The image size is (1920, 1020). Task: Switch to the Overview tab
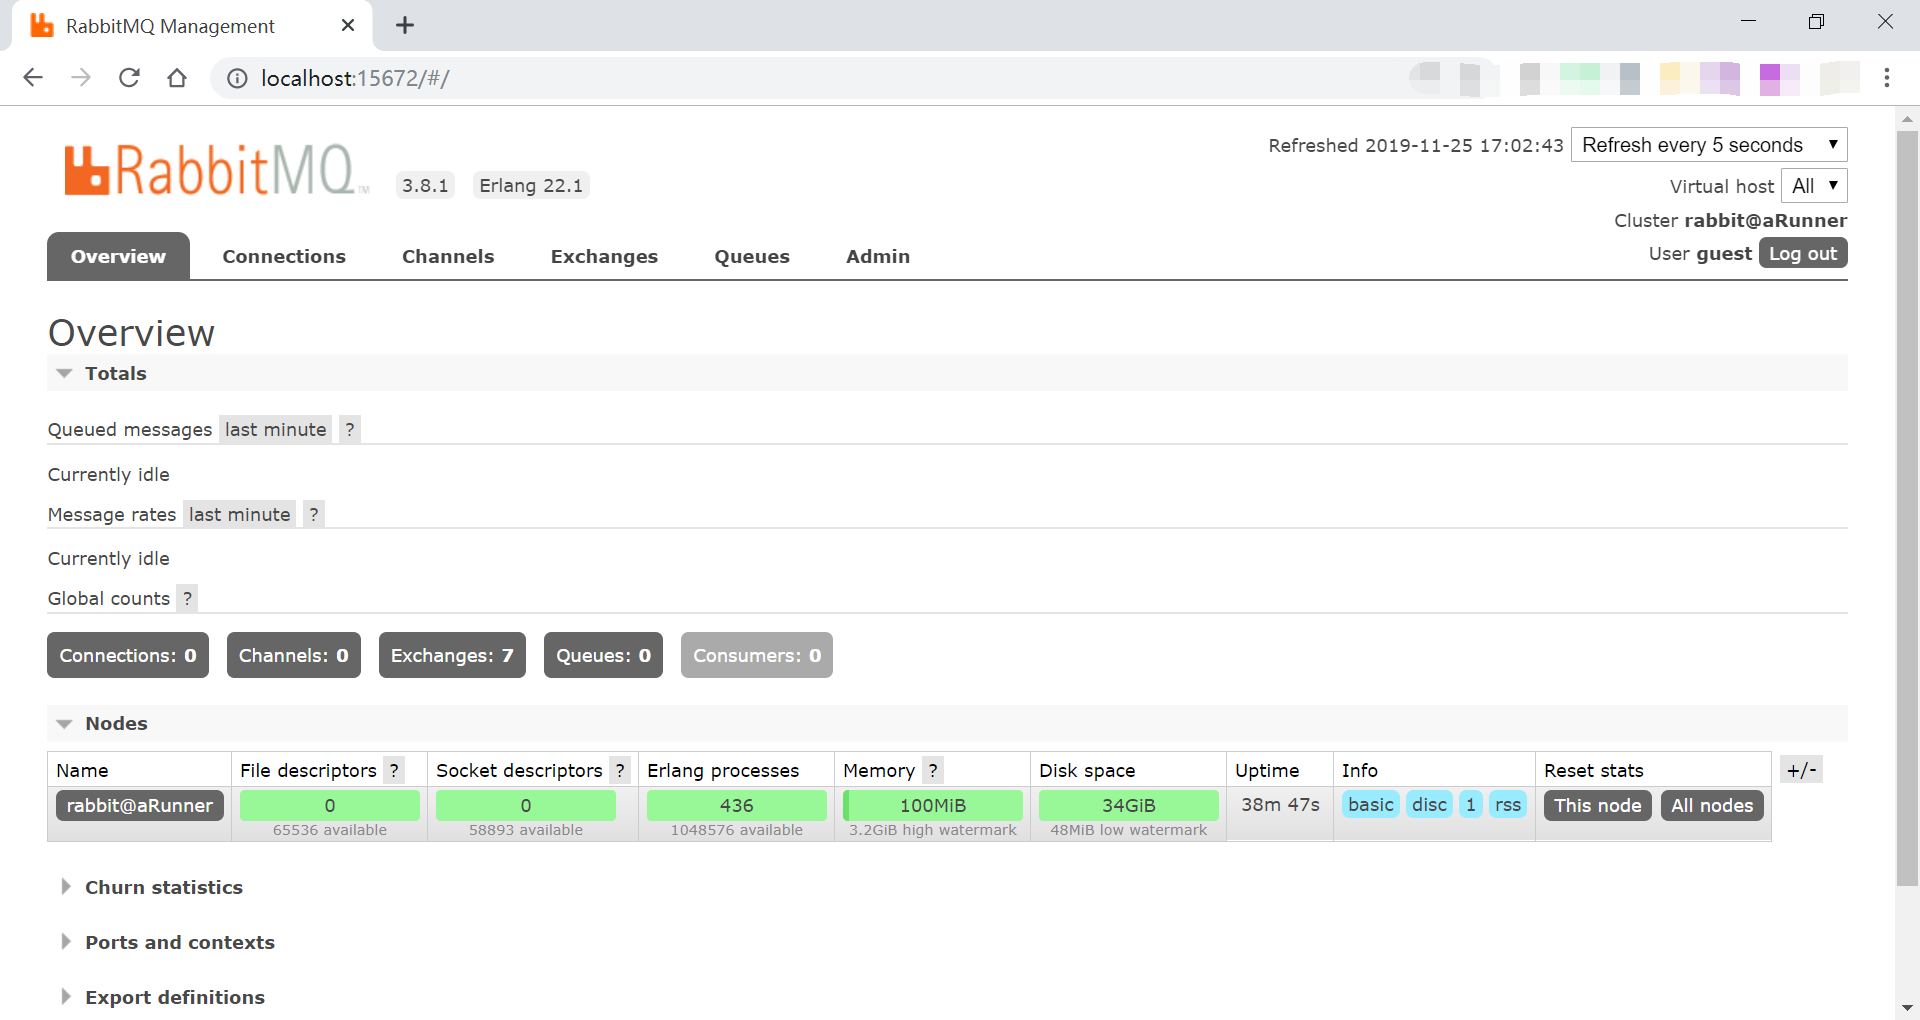click(x=118, y=257)
